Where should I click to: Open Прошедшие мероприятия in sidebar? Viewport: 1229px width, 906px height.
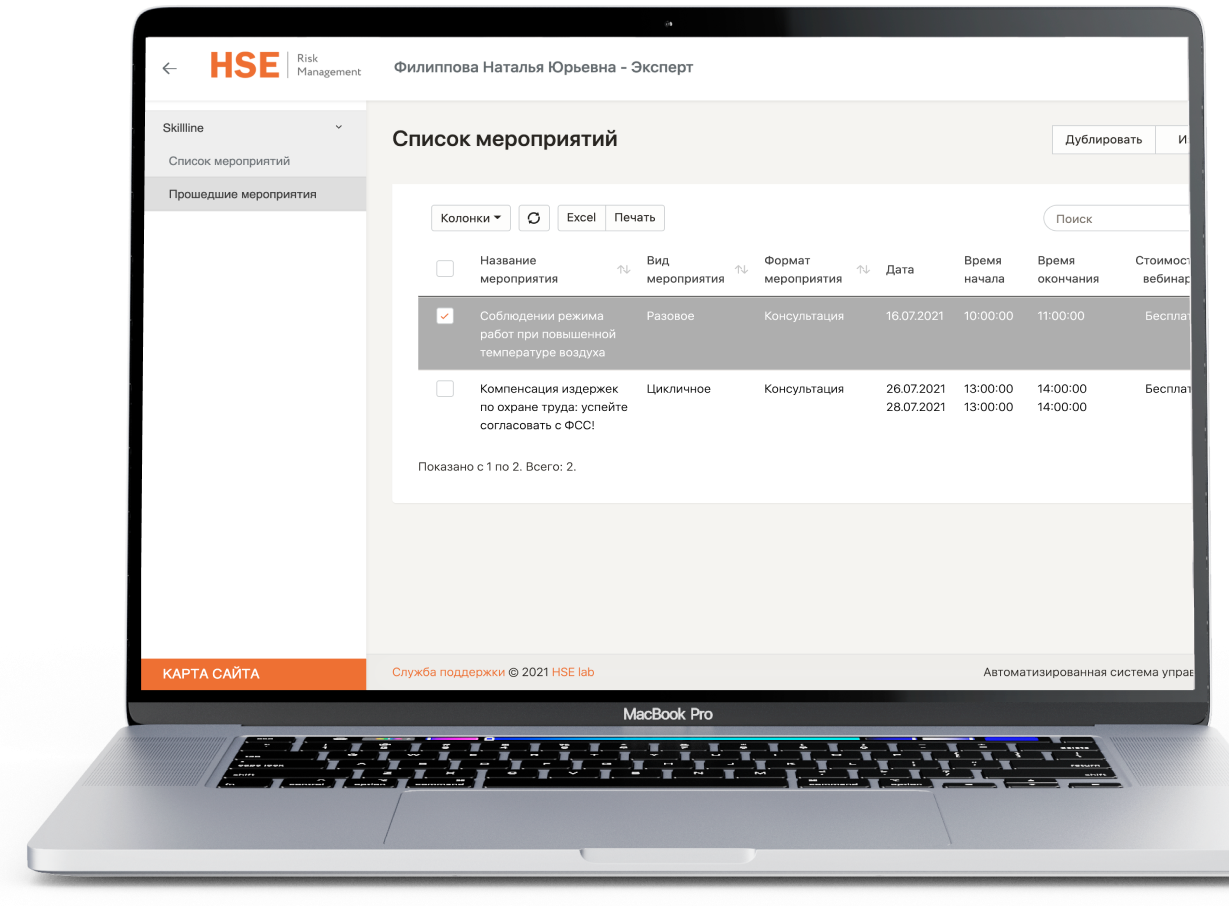(242, 194)
